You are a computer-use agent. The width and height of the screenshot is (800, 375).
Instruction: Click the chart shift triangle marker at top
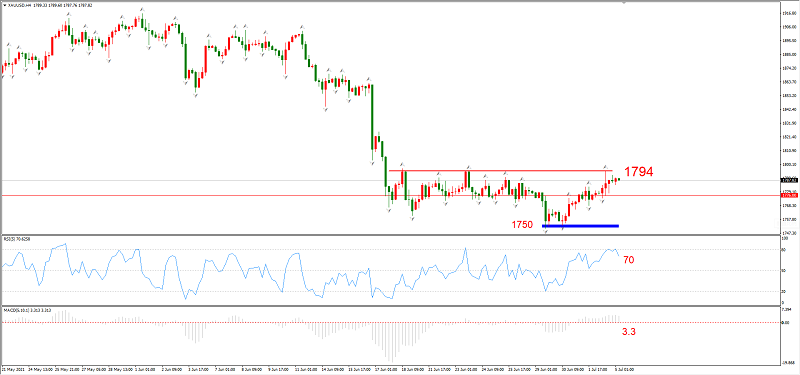(x=623, y=2)
